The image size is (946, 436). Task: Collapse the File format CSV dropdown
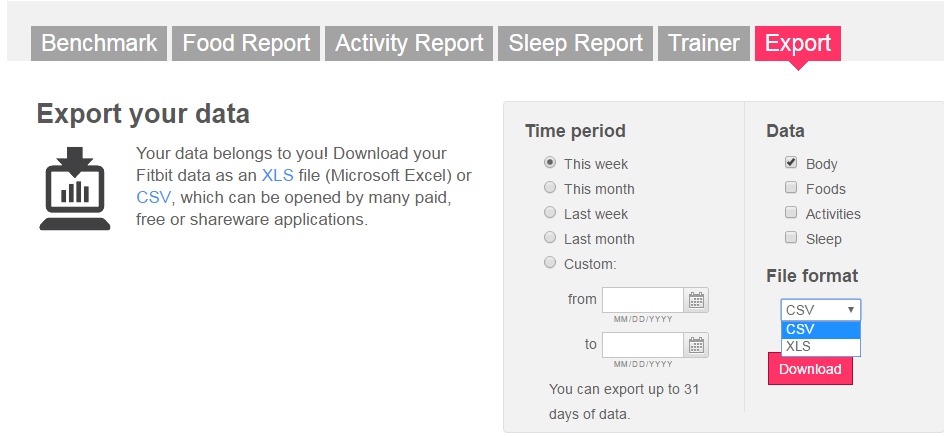821,310
